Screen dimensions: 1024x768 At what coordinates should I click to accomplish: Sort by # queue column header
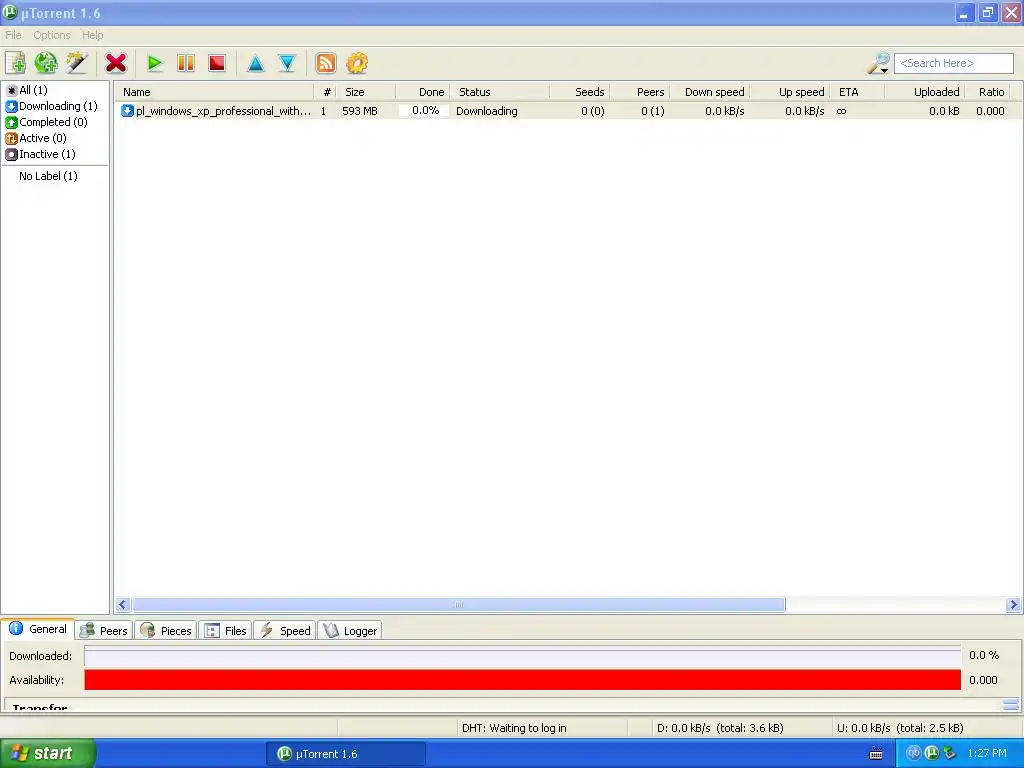(325, 92)
